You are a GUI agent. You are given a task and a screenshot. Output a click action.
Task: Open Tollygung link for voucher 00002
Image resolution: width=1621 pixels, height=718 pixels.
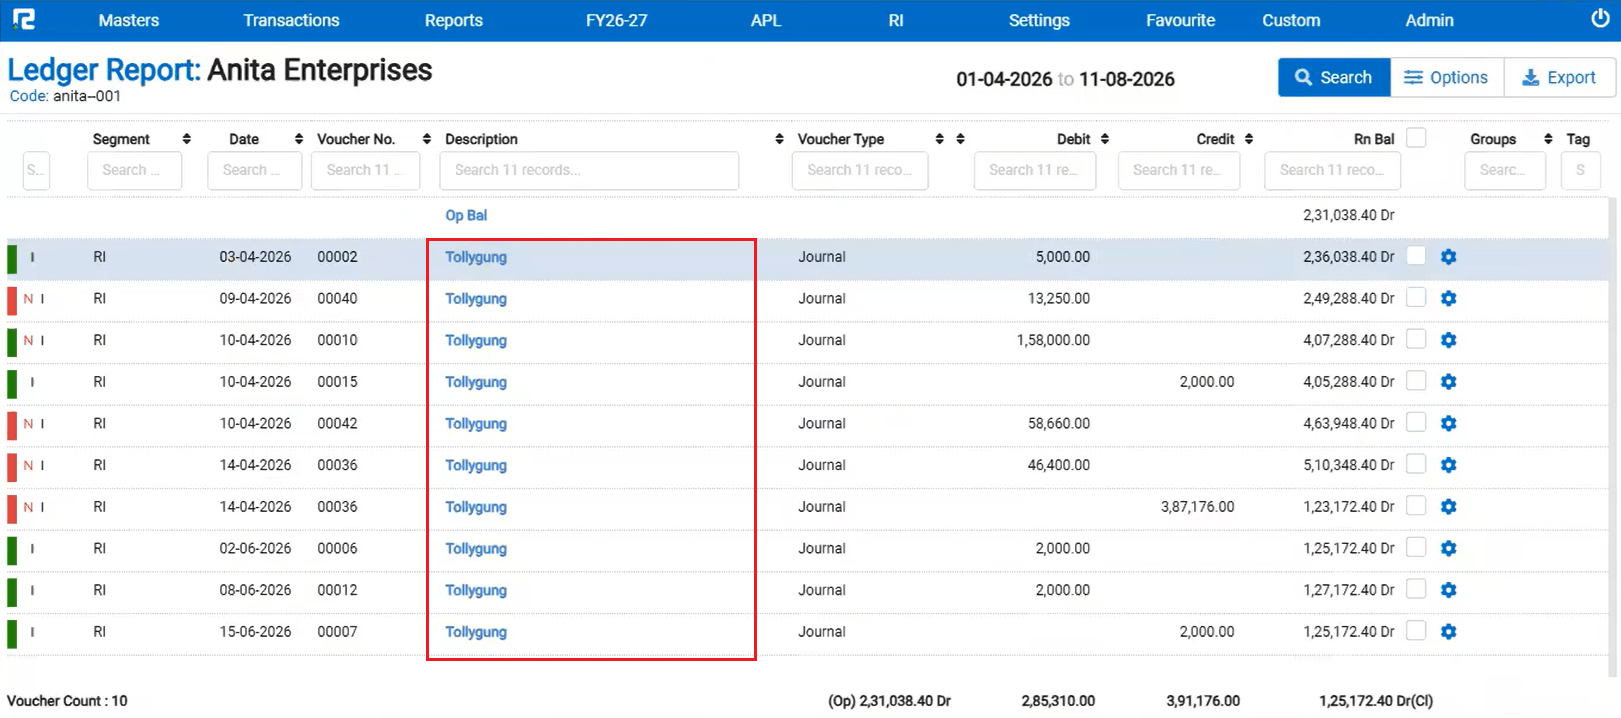pos(476,257)
